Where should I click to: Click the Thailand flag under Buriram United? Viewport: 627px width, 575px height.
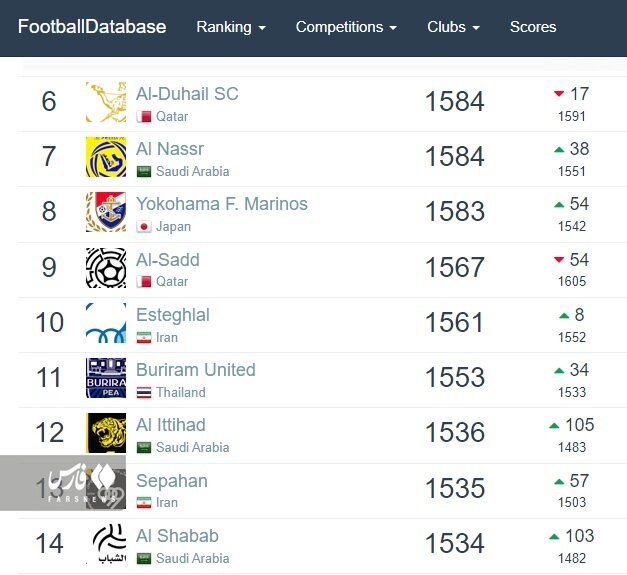click(144, 393)
